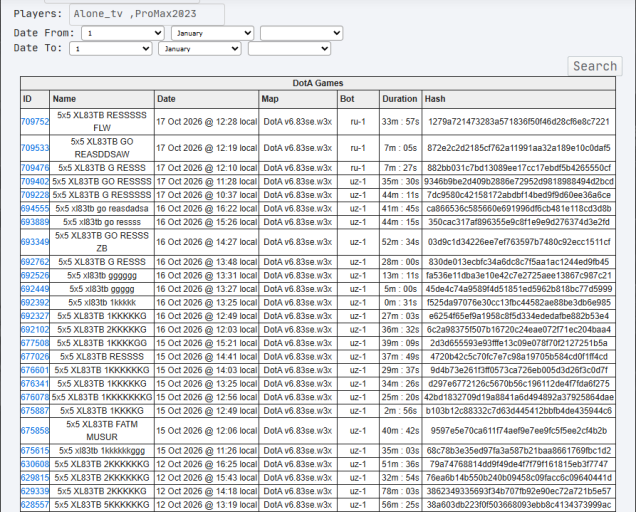Open game ID 675887

pos(35,411)
